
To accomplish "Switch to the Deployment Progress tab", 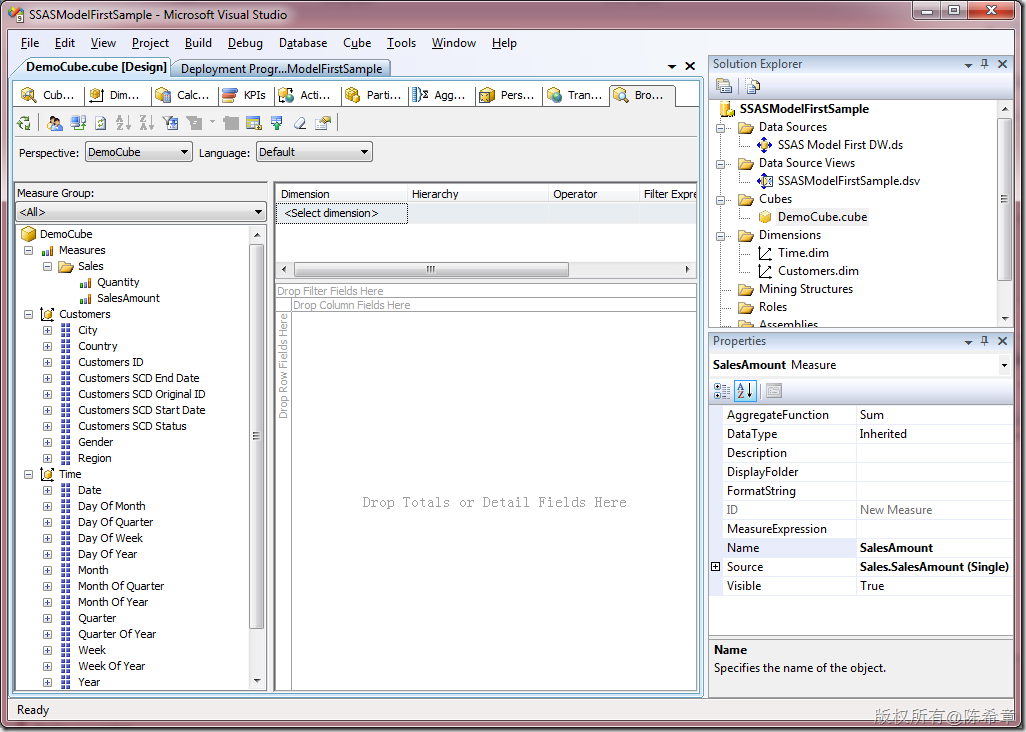I will pos(281,69).
